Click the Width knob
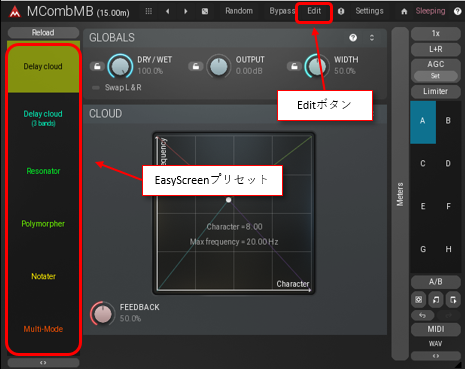 coord(317,66)
